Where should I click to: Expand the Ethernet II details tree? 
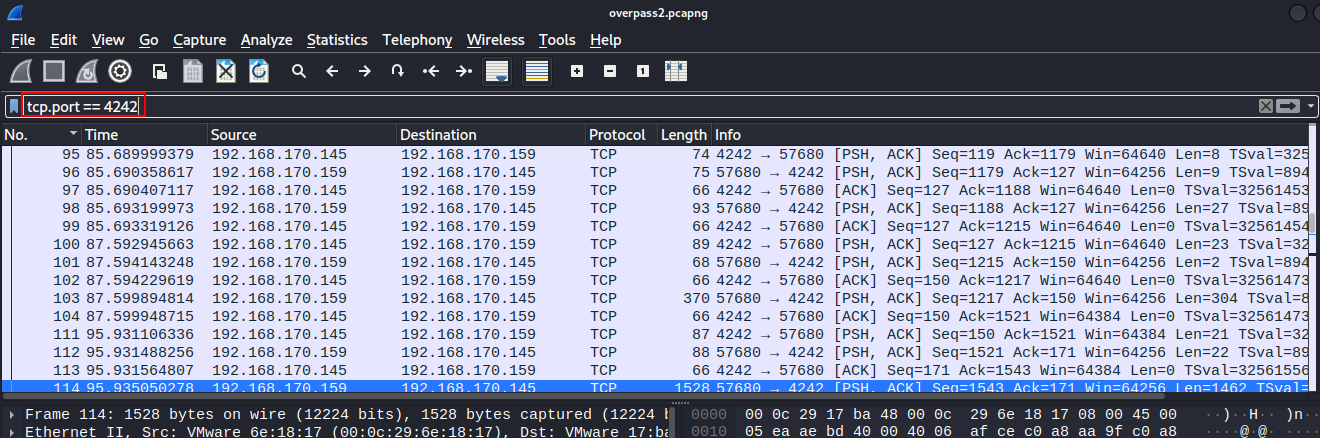pos(12,431)
